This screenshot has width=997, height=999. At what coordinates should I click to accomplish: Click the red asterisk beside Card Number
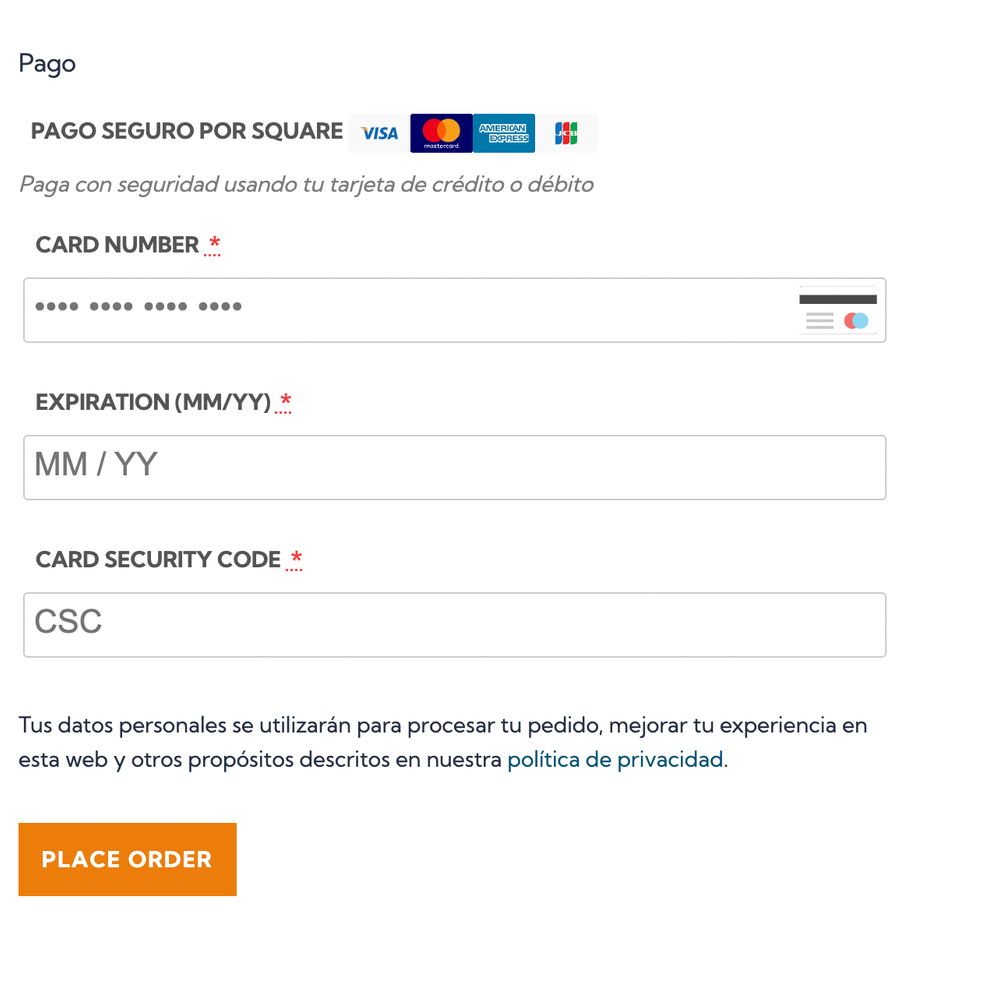[x=214, y=244]
